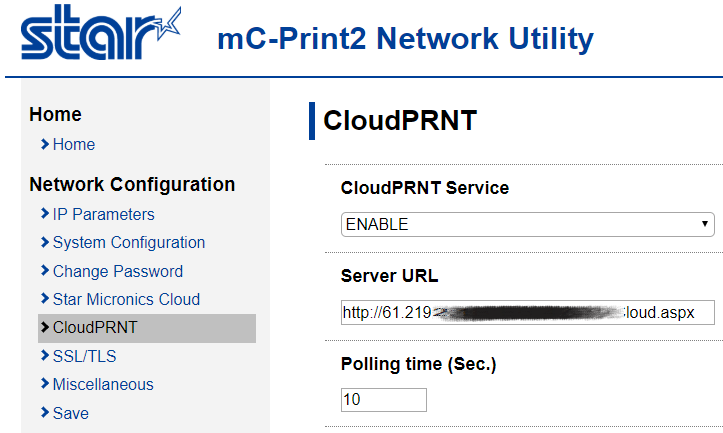
Task: Open SSL/TLS settings
Action: click(84, 356)
